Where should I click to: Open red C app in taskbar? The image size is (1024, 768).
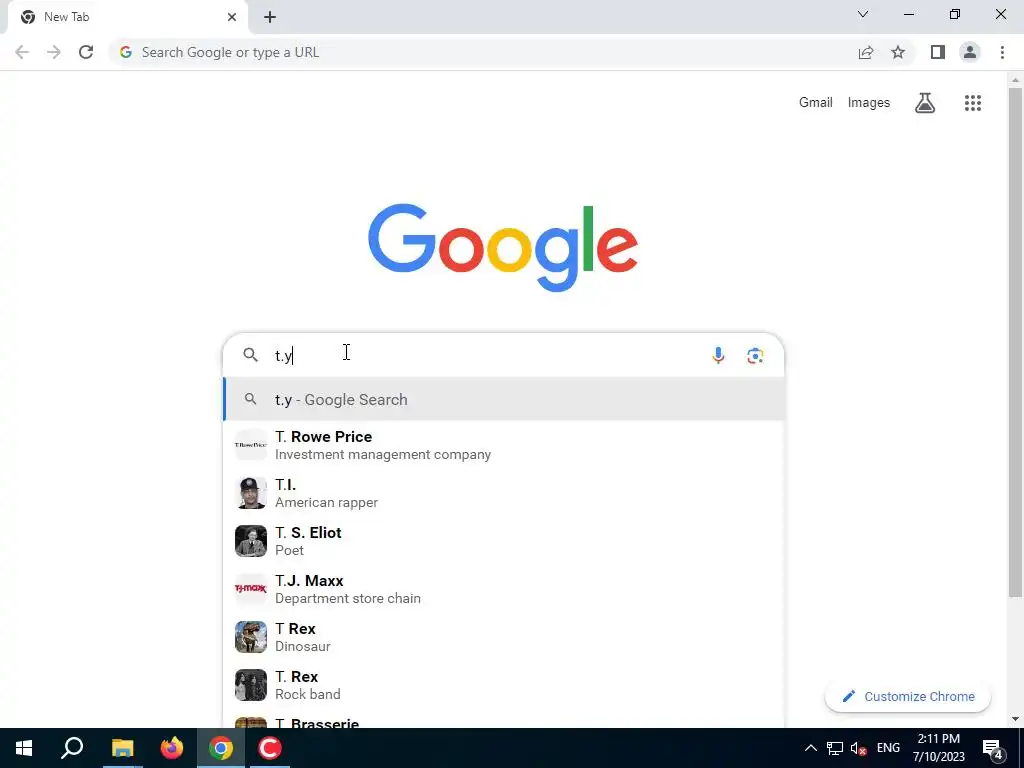tap(270, 748)
